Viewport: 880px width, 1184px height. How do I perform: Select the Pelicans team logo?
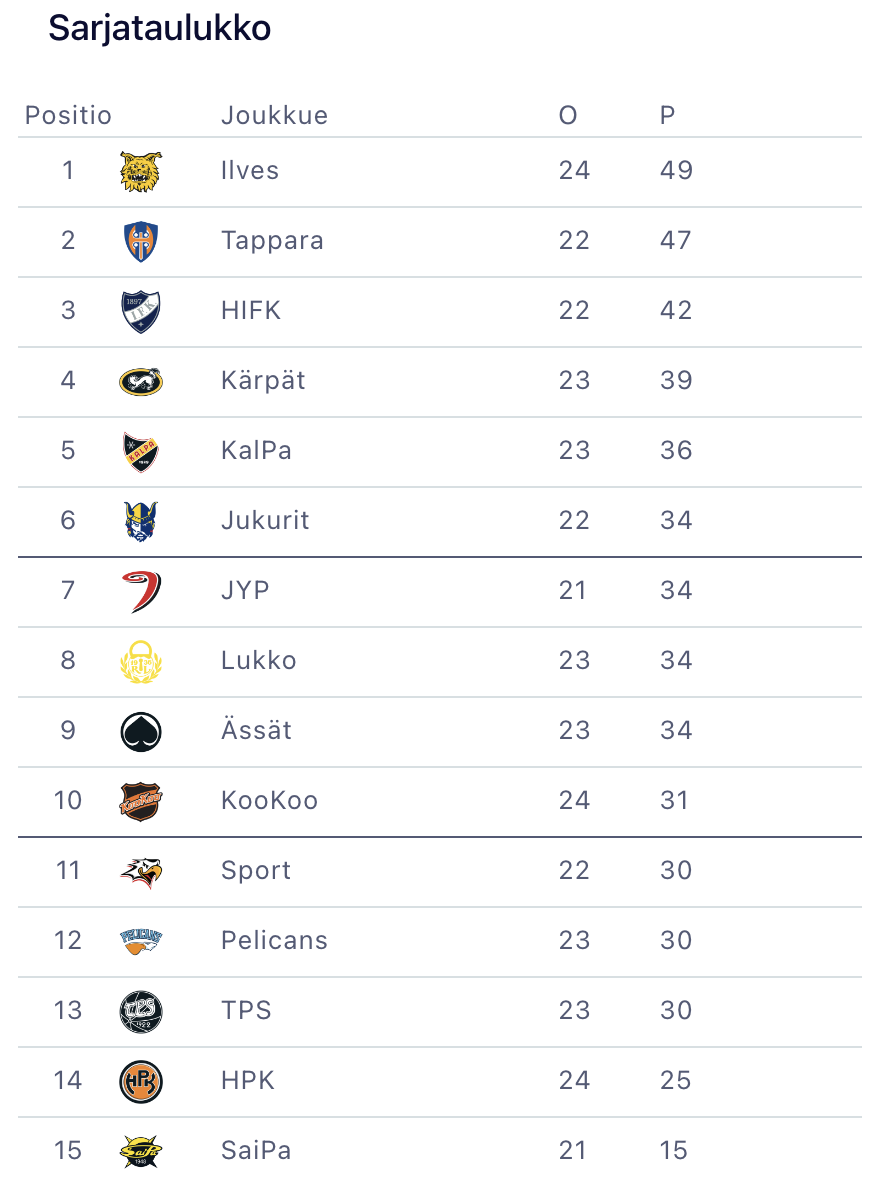coord(140,941)
